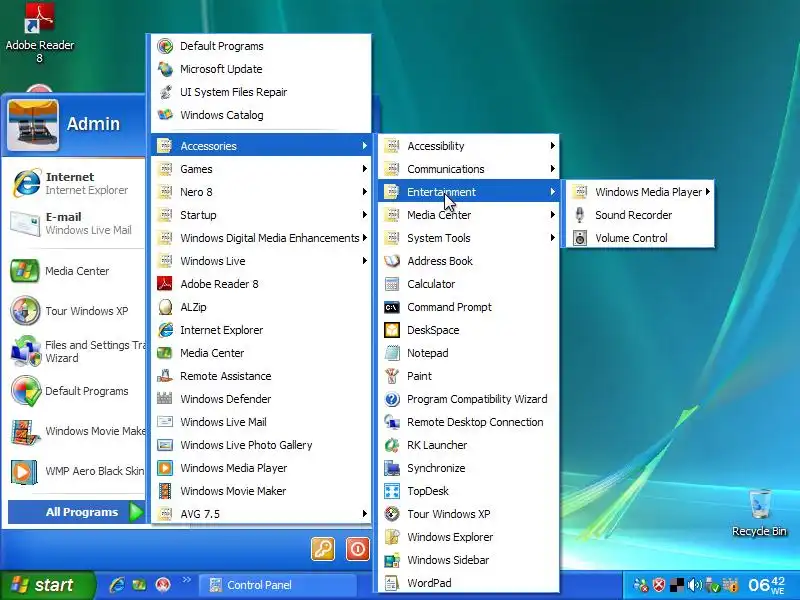Viewport: 800px width, 600px height.
Task: Click the red Turn Off Computer button
Action: (358, 549)
